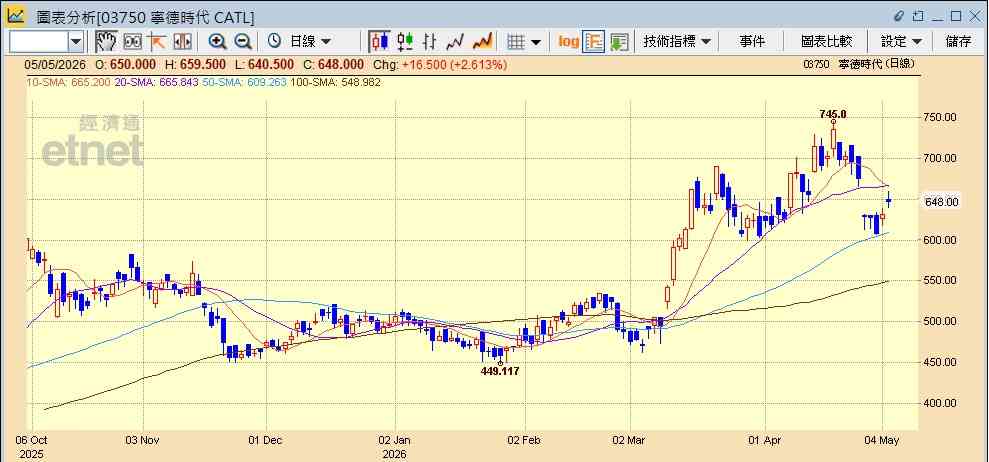
Task: Click the clock period icon
Action: [274, 42]
